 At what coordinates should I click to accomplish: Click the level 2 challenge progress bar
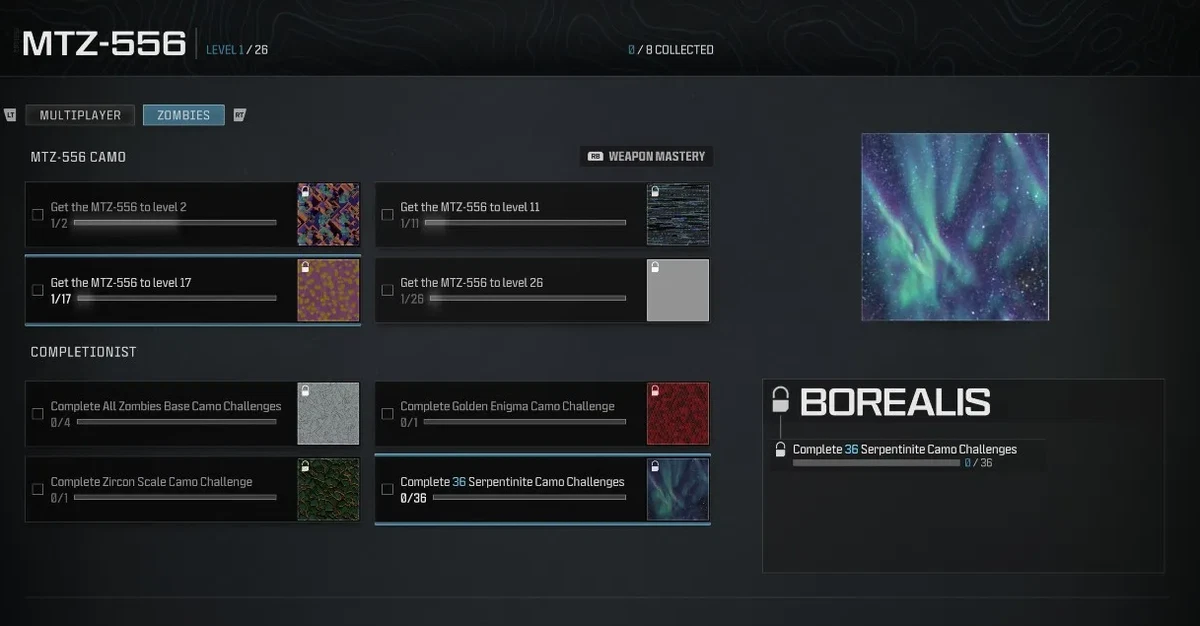coord(175,223)
